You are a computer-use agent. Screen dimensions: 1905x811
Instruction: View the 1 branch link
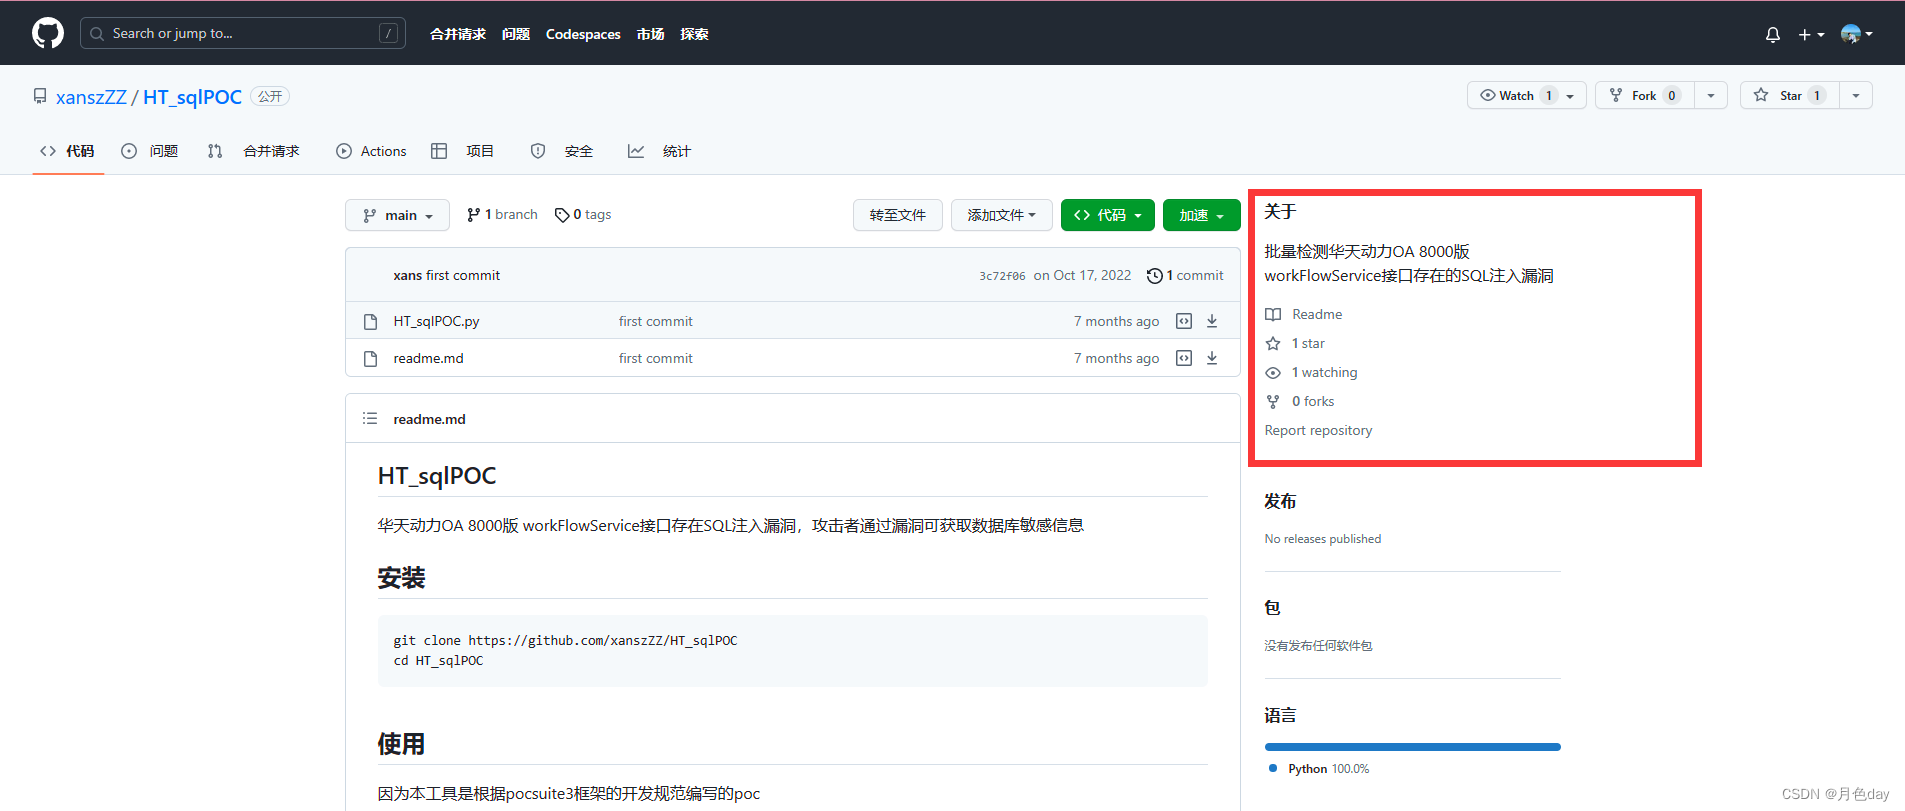[502, 214]
